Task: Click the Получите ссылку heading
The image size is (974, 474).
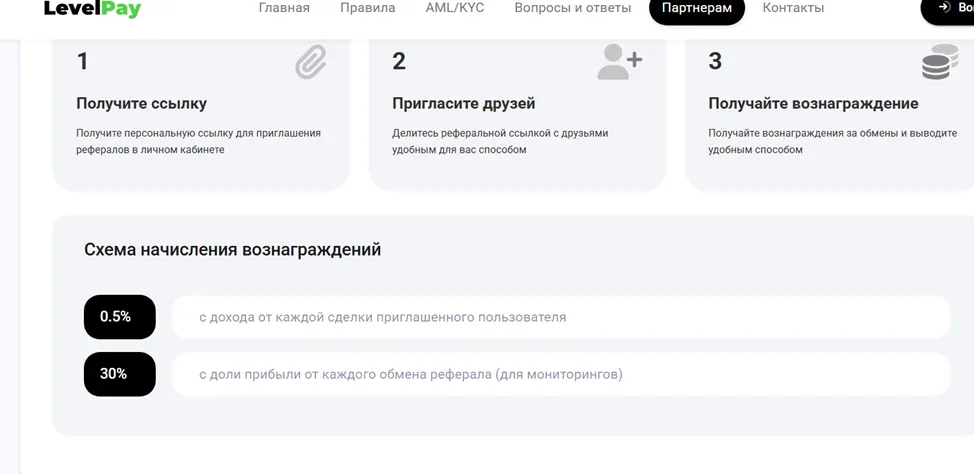Action: pyautogui.click(x=142, y=104)
